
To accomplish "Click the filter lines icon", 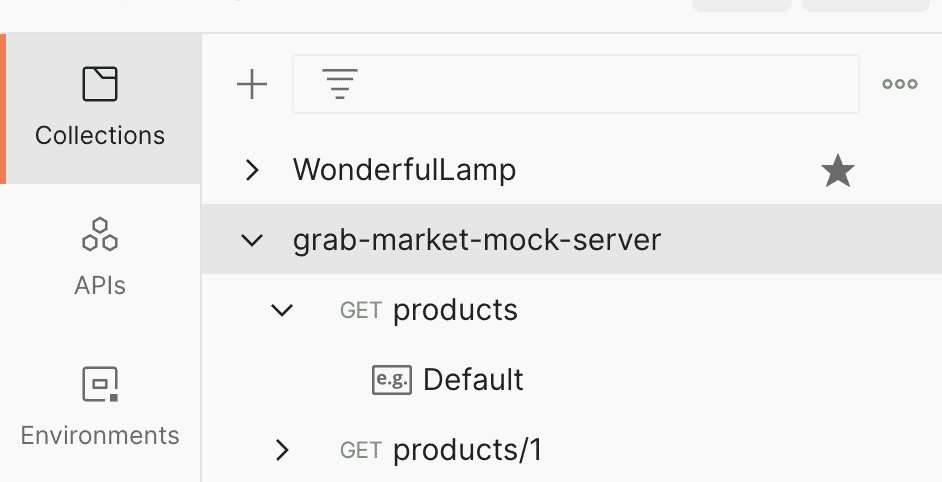I will [x=339, y=84].
